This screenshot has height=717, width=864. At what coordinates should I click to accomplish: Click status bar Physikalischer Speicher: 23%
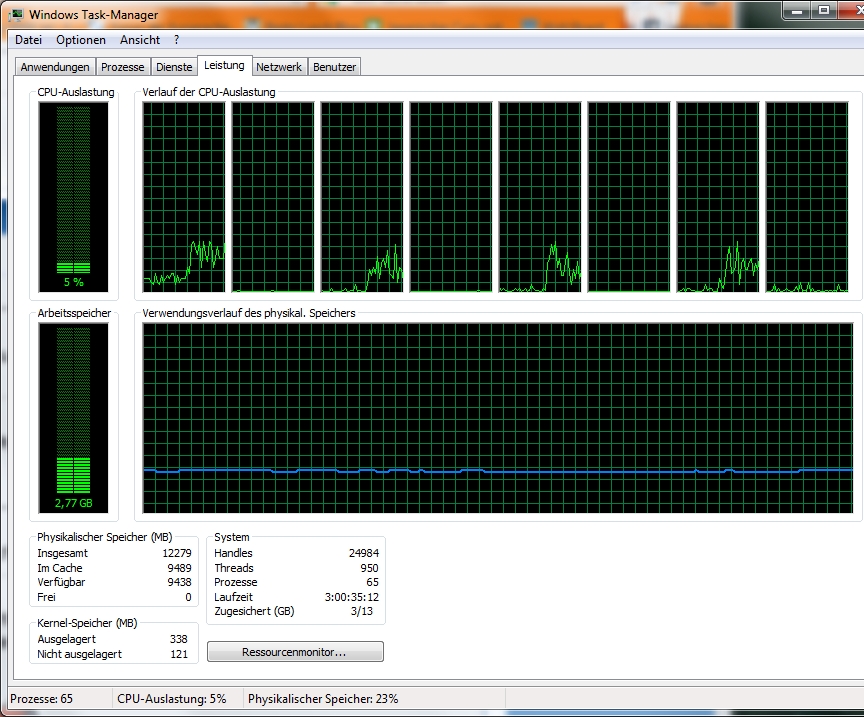(x=323, y=699)
